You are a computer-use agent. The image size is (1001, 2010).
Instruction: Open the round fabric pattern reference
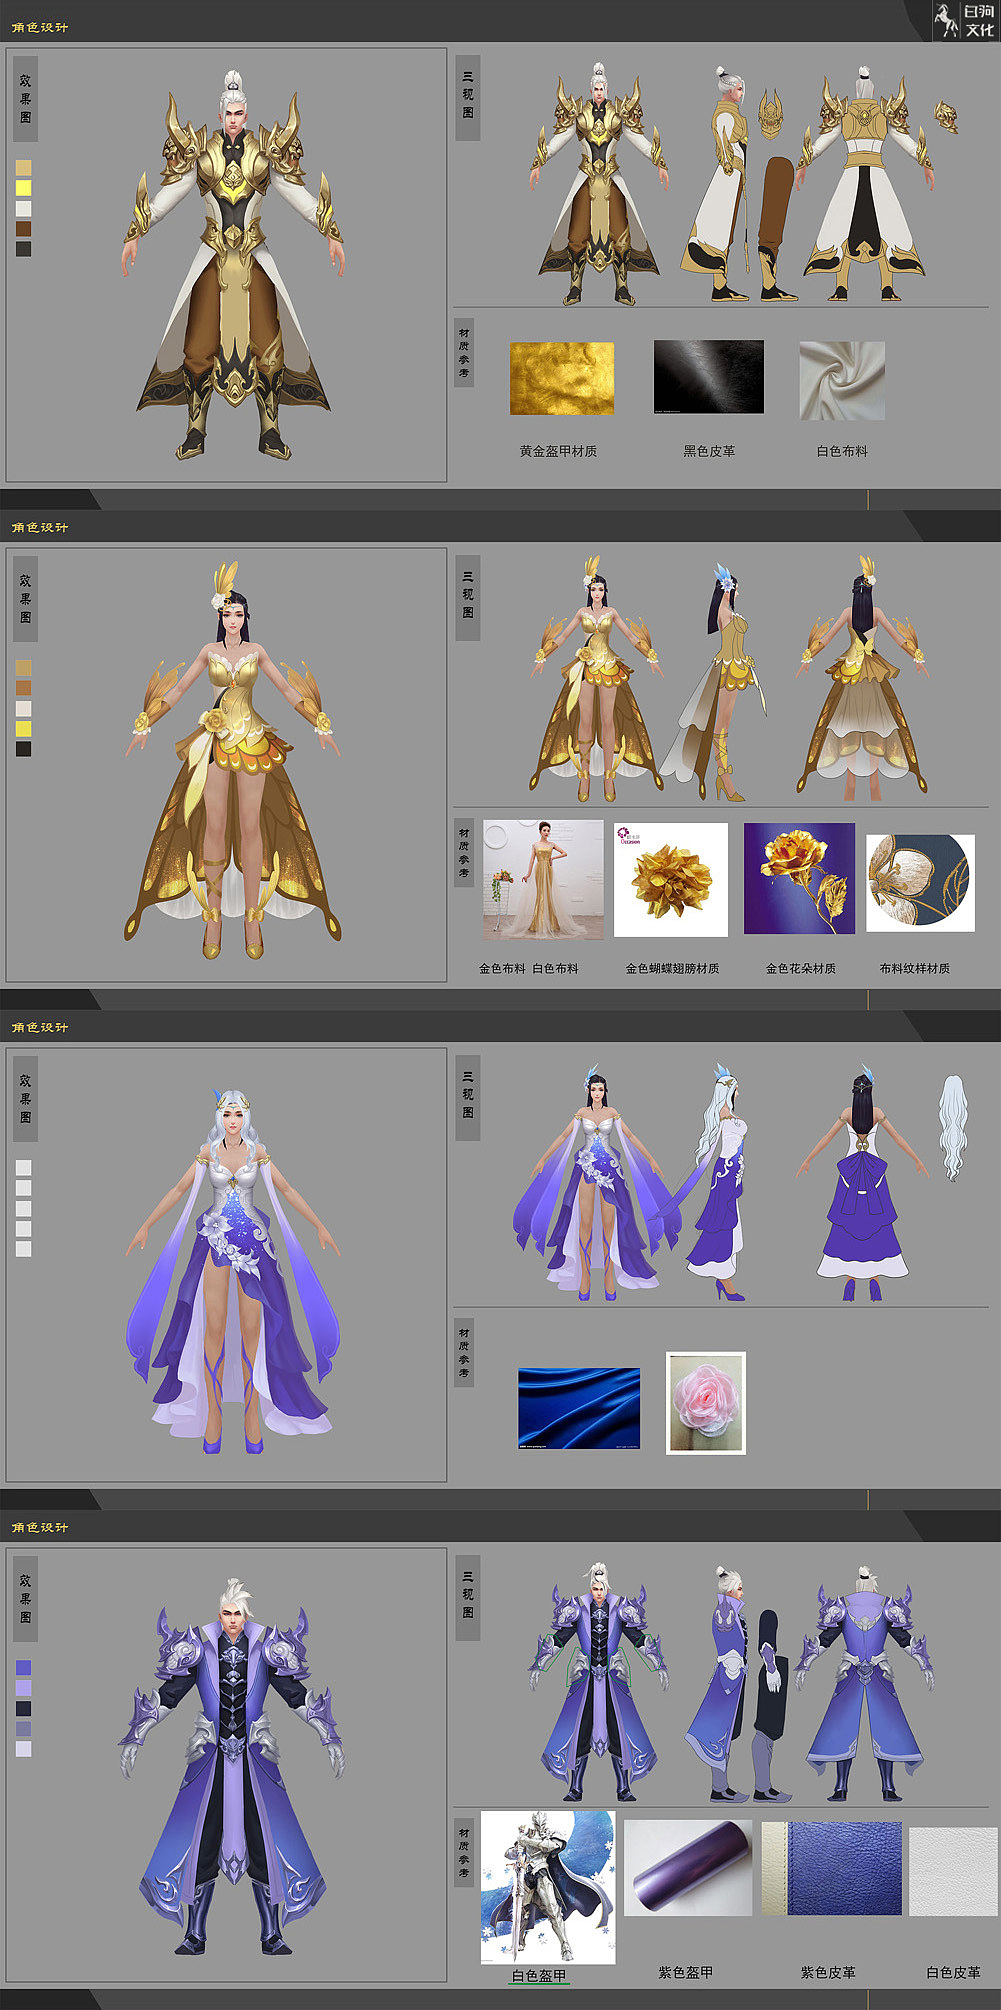pos(920,883)
